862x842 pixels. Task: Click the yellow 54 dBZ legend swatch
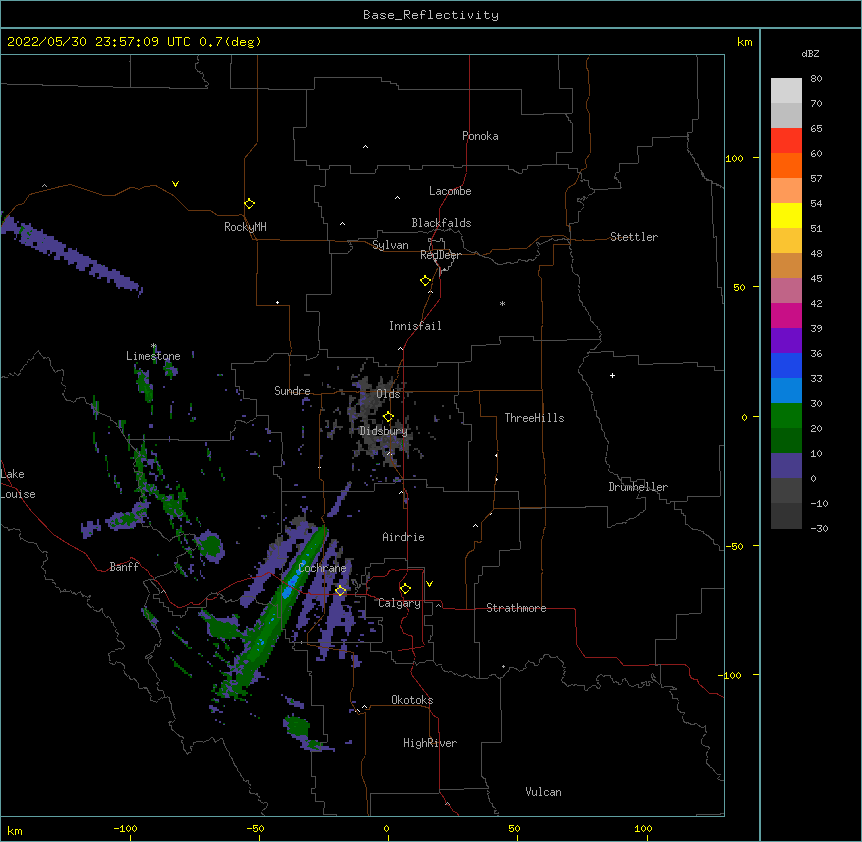(786, 215)
